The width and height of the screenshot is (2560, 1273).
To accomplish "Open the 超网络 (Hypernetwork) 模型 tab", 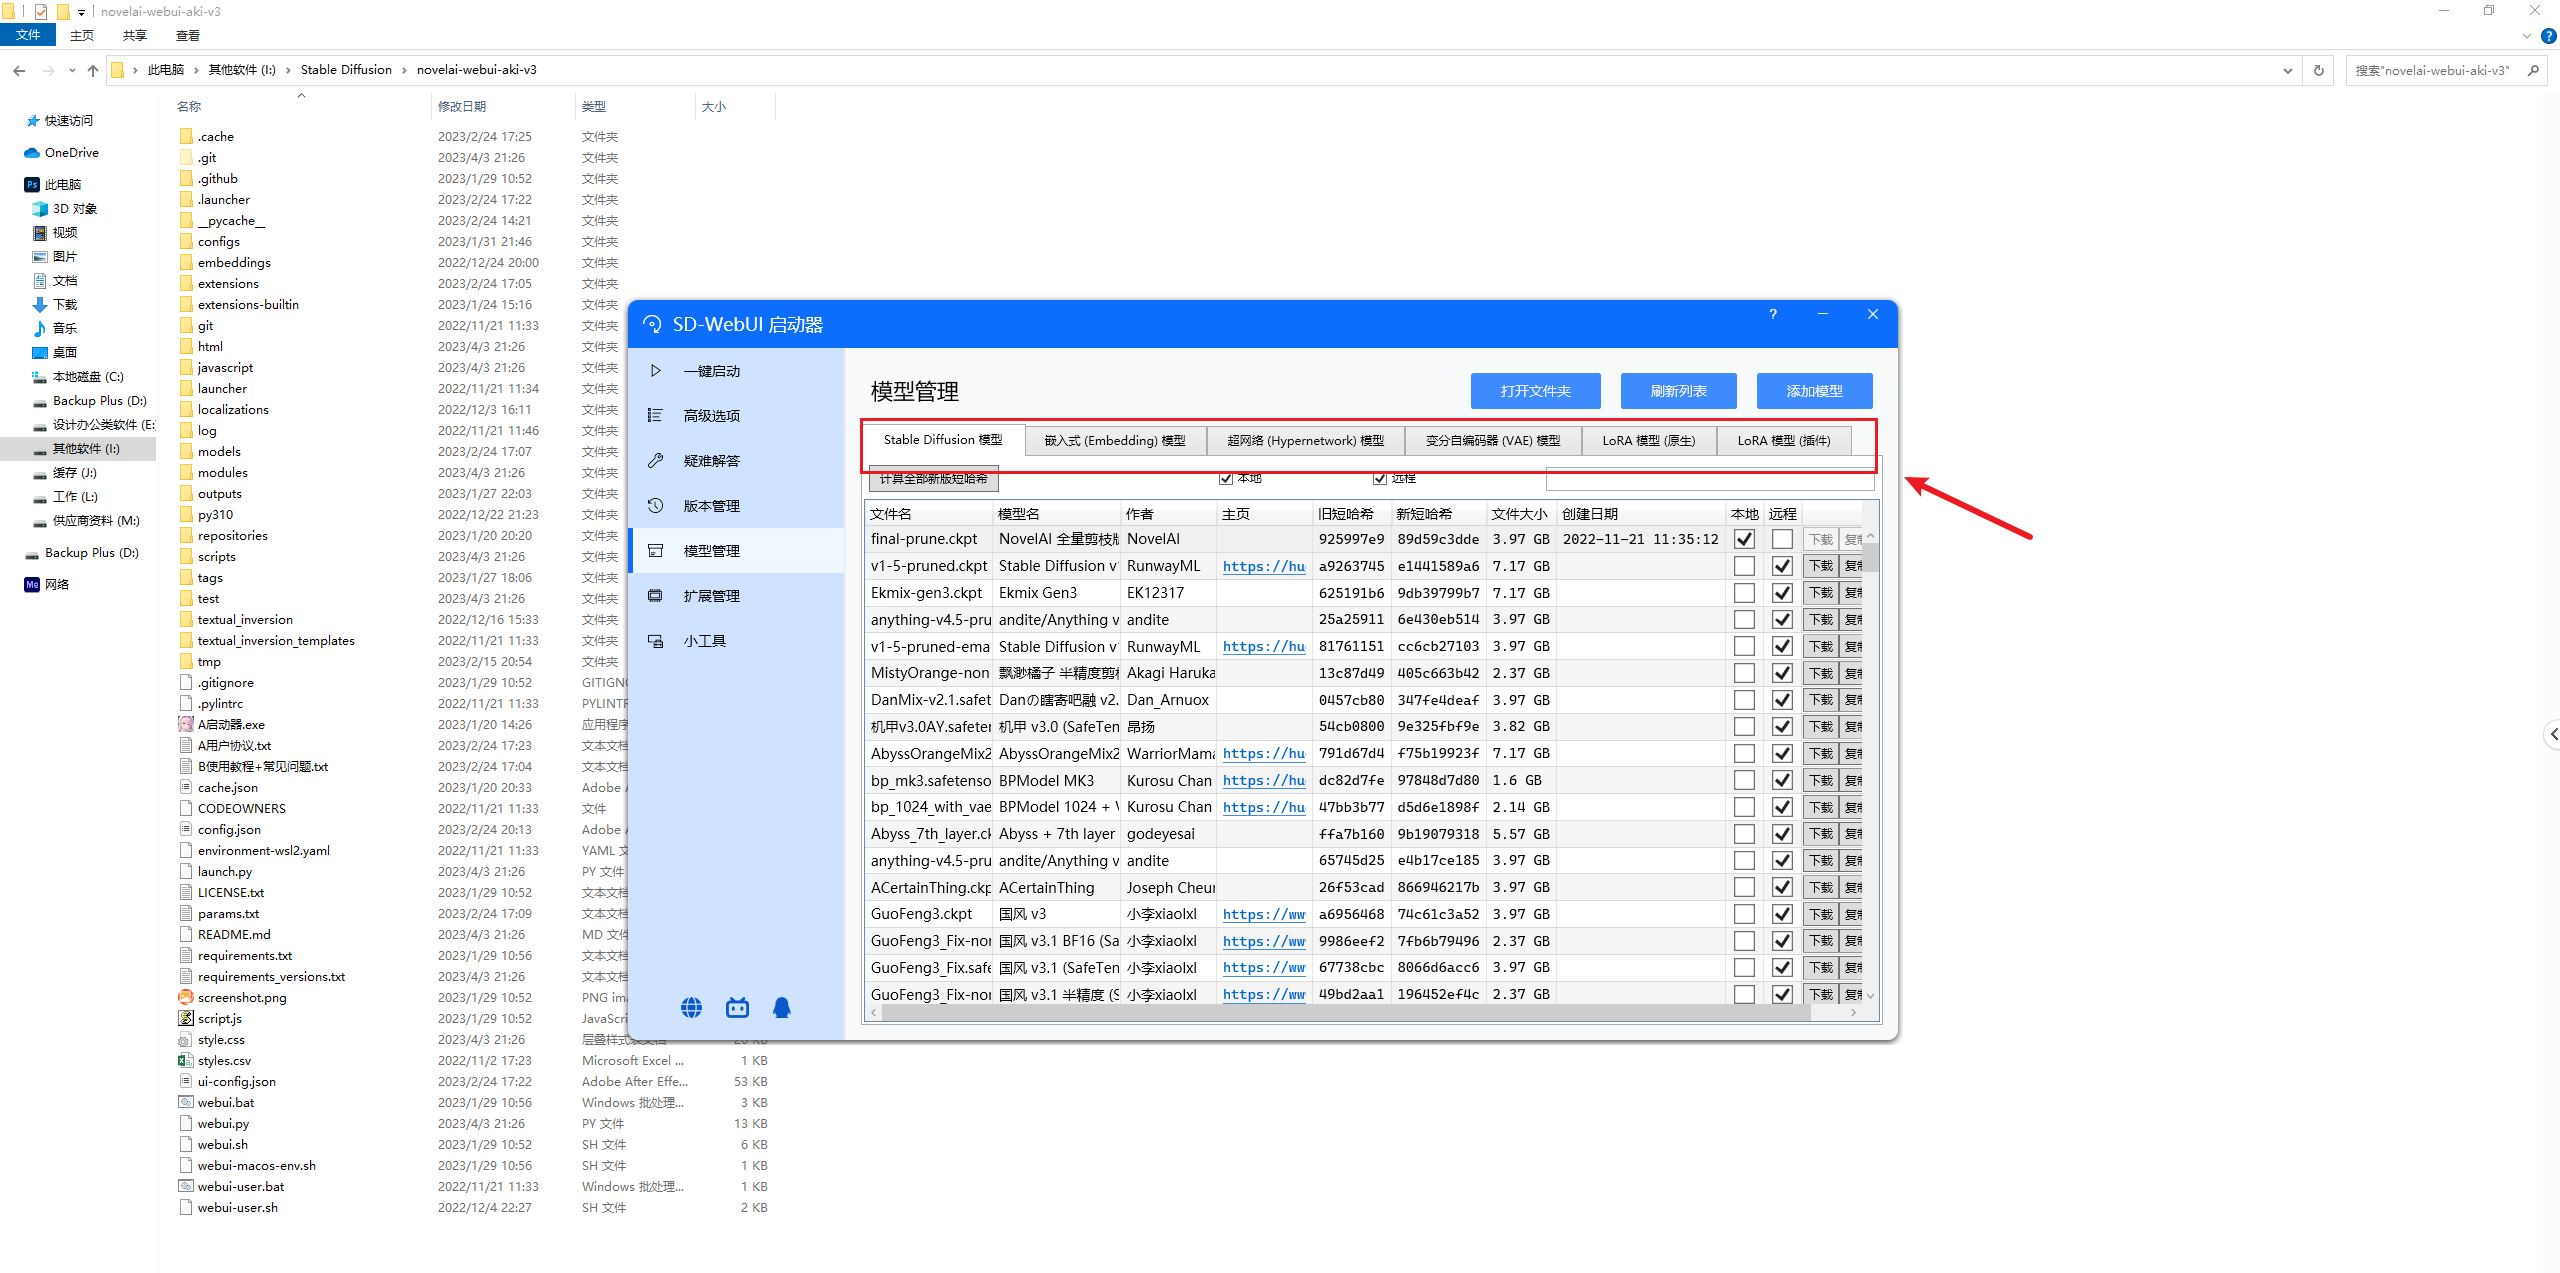I will 1306,440.
